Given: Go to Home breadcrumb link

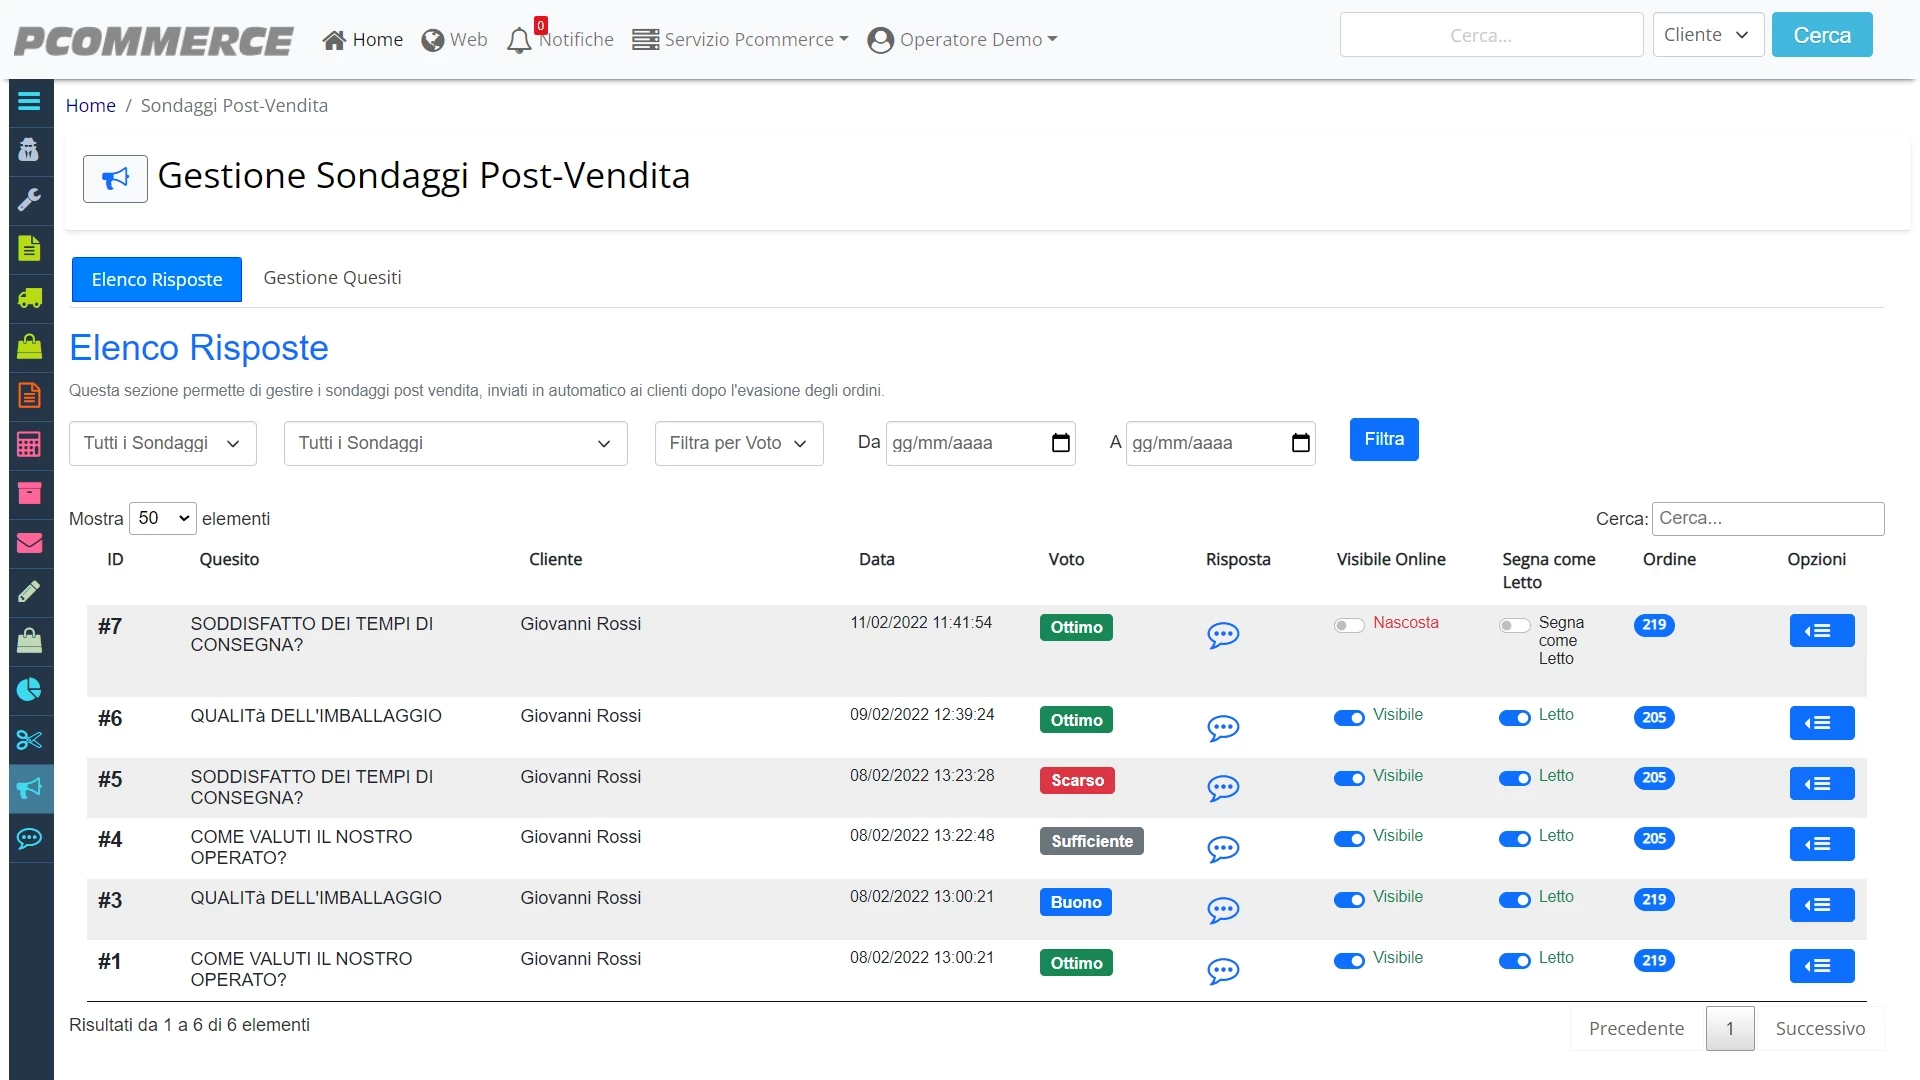Looking at the screenshot, I should 91,105.
